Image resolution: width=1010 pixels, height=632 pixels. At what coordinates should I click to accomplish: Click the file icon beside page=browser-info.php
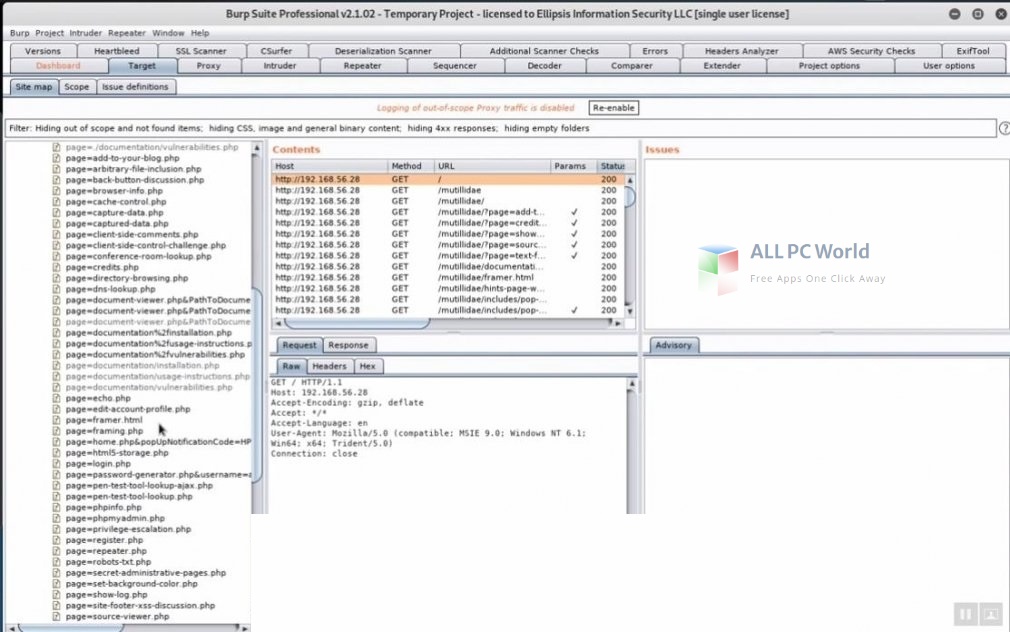pos(57,191)
